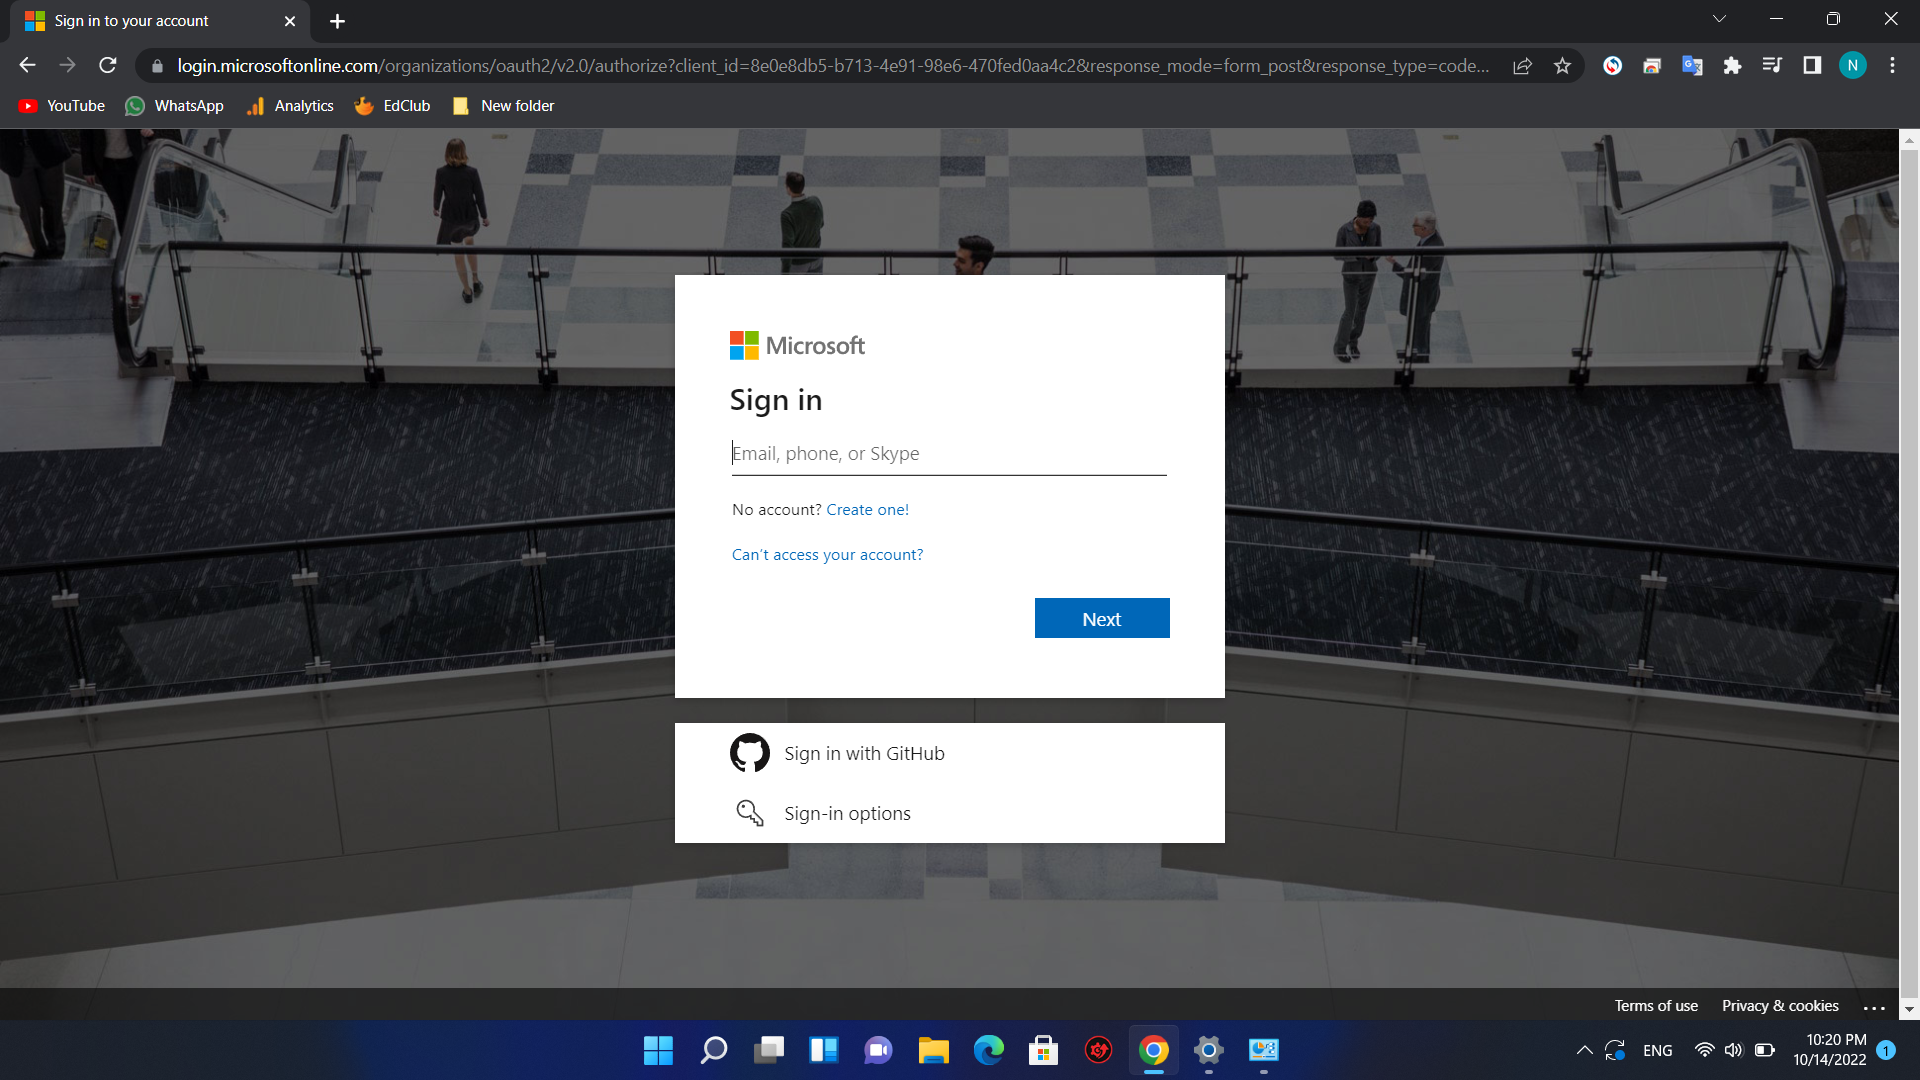1920x1080 pixels.
Task: Open Chrome three-dot menu
Action: click(x=1892, y=66)
